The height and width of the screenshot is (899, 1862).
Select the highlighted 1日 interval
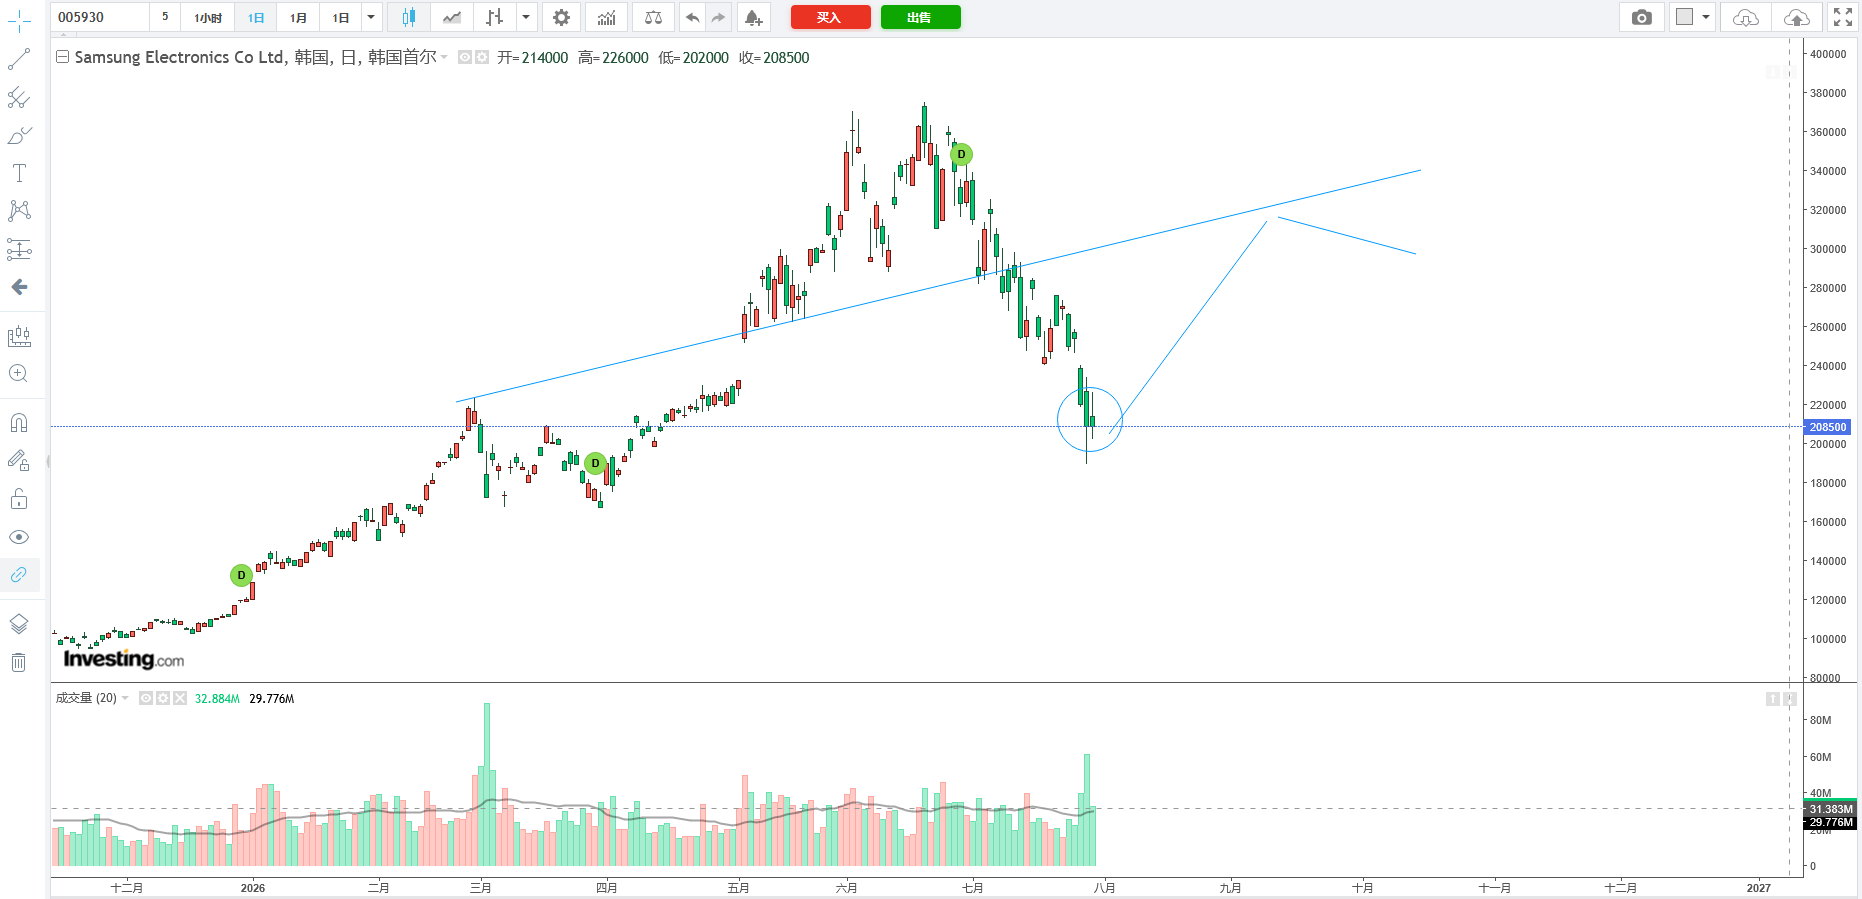pos(256,17)
